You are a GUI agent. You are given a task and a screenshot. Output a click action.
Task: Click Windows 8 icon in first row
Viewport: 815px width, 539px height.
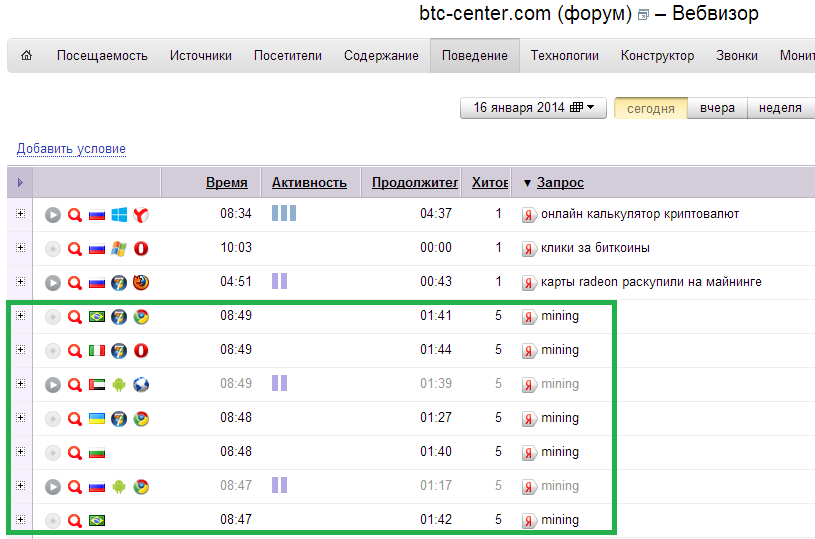119,215
